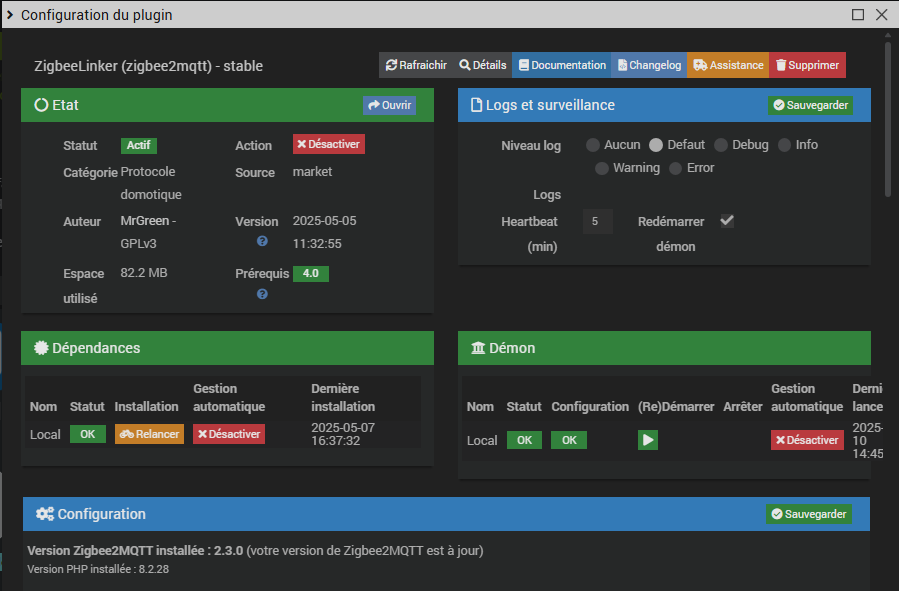Select Info log level
899x591 pixels.
click(x=784, y=145)
